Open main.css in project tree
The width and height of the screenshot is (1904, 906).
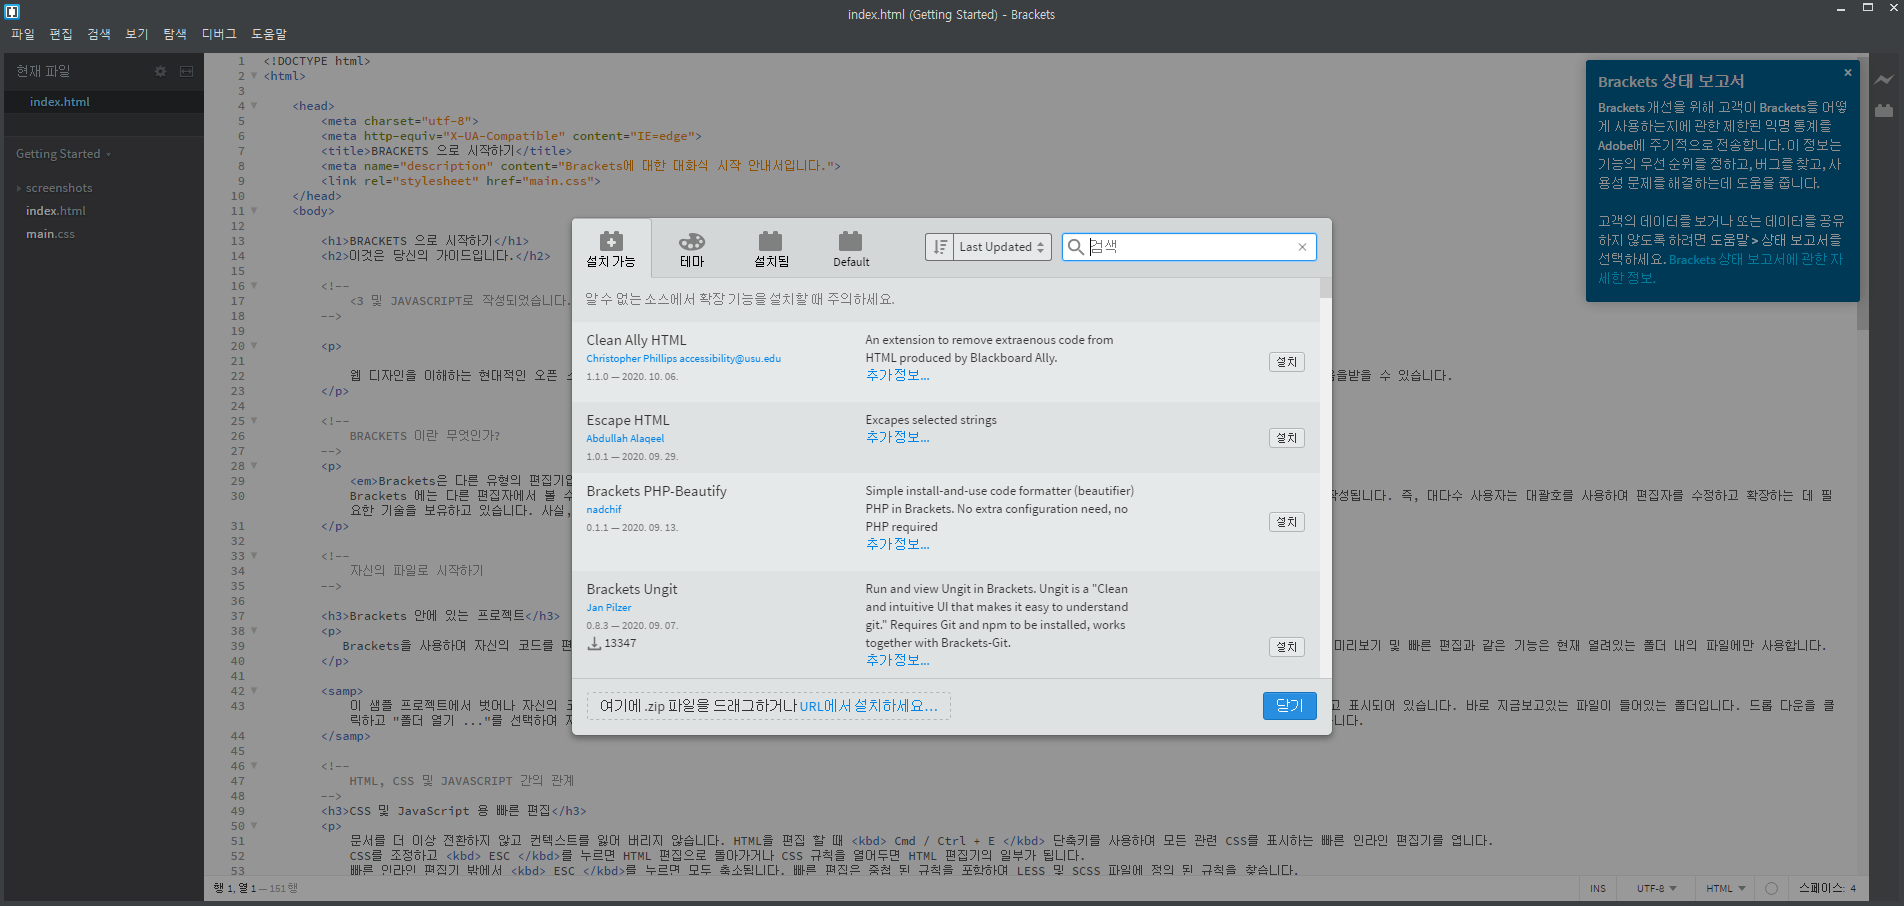(50, 234)
